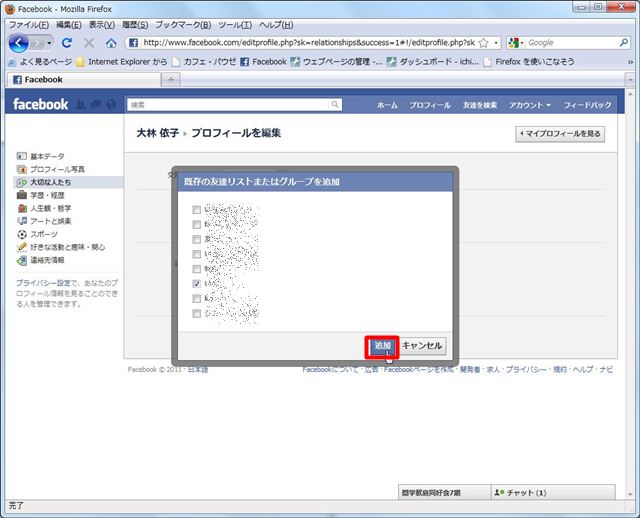Open the 連絡先情報 sidebar item
Image resolution: width=640 pixels, height=518 pixels.
[41, 260]
